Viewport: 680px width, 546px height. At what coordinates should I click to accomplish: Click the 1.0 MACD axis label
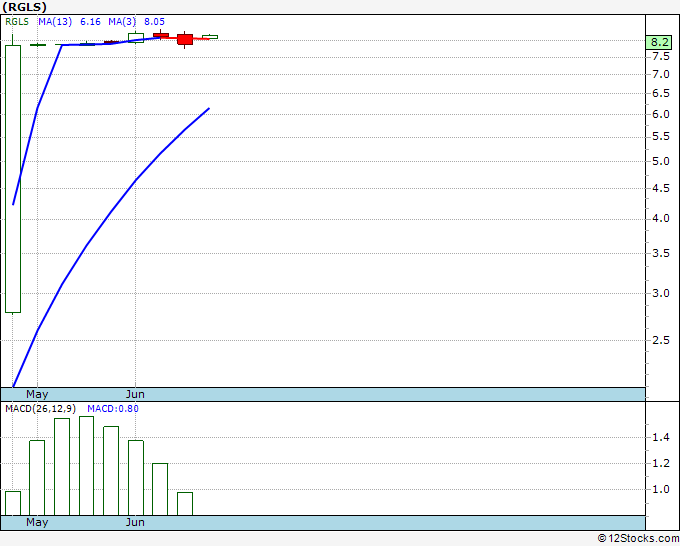click(x=661, y=490)
